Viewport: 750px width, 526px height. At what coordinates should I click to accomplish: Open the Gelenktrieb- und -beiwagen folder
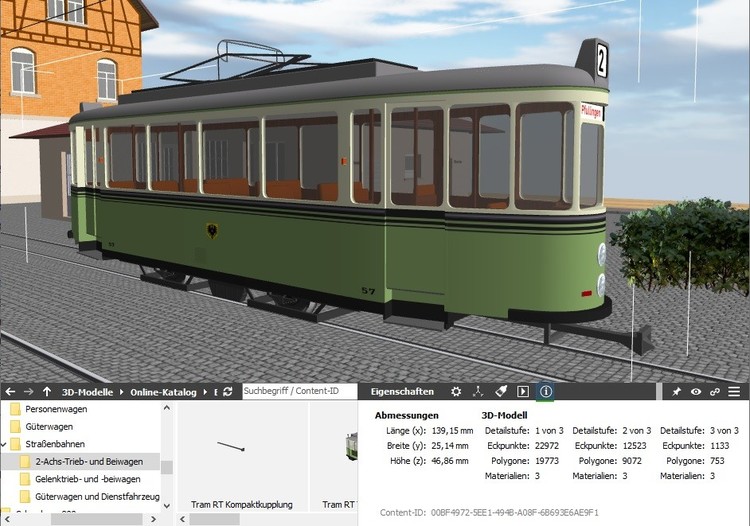(x=88, y=479)
